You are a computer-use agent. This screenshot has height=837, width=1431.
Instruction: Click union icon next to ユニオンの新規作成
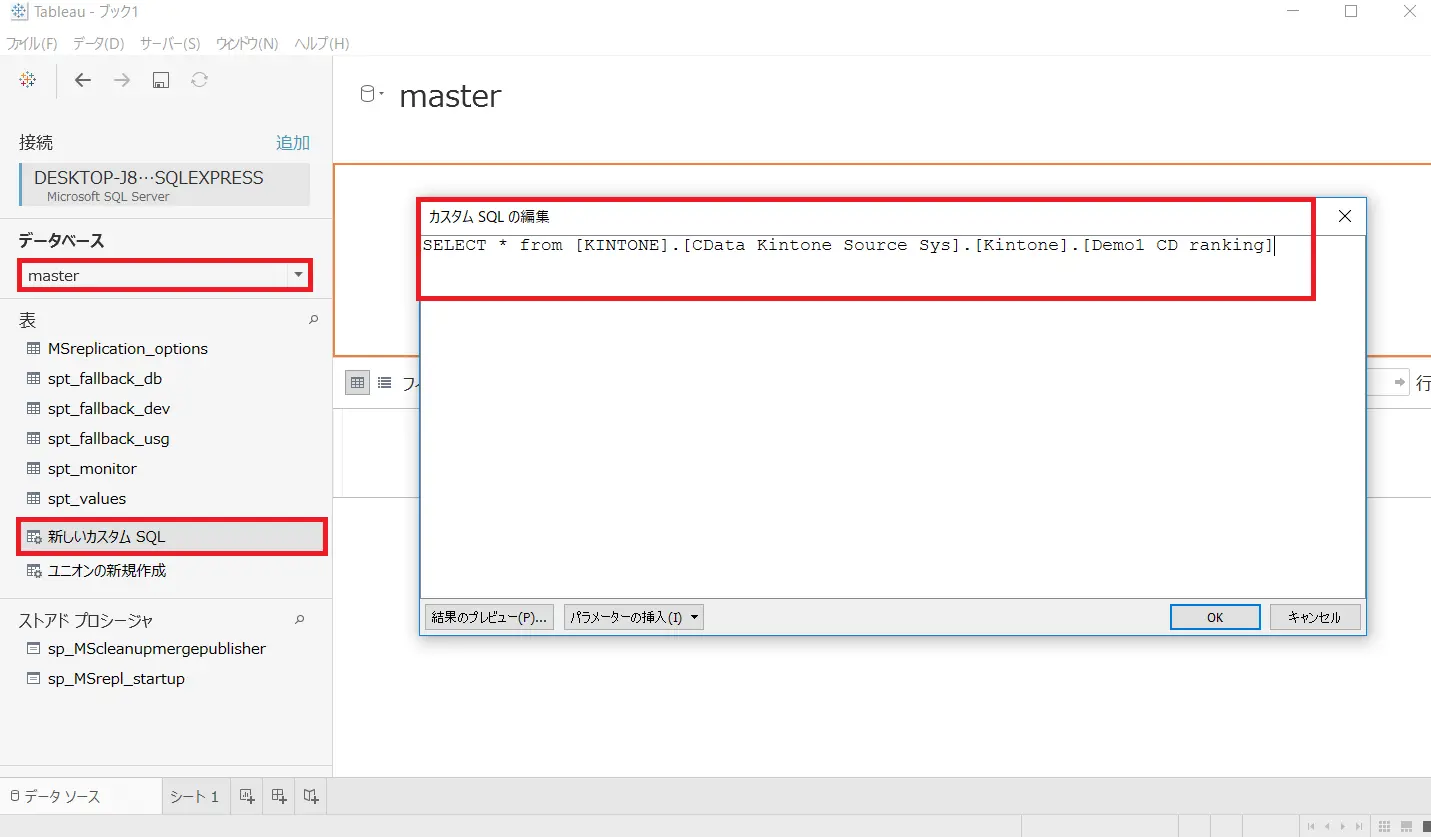[x=33, y=571]
